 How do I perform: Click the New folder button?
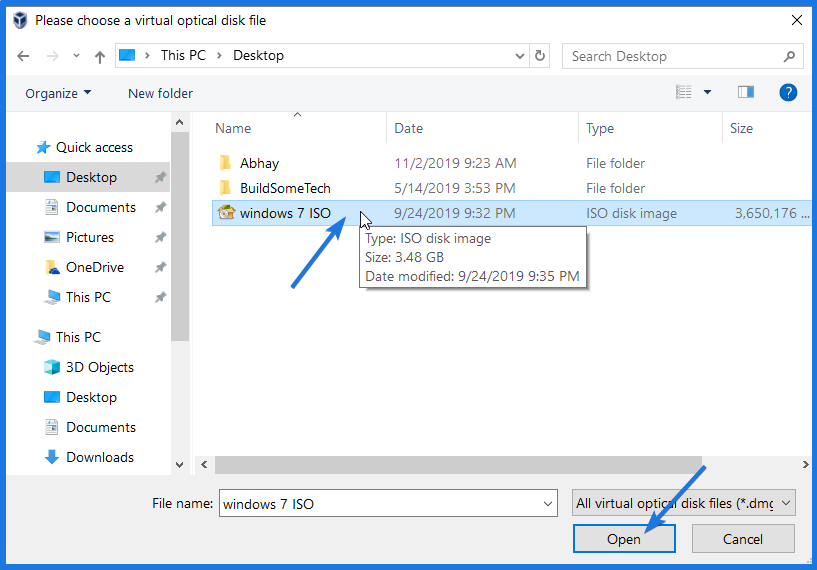click(160, 93)
